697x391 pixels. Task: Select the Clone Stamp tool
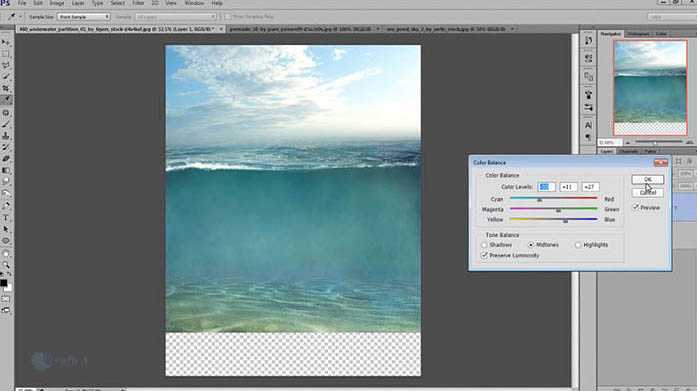(6, 136)
